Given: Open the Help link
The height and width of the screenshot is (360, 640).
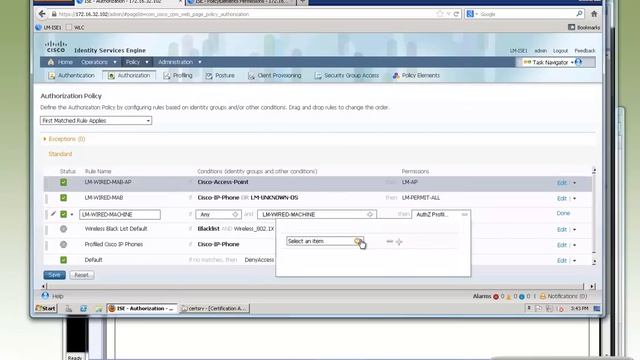Looking at the screenshot, I should pos(53,296).
